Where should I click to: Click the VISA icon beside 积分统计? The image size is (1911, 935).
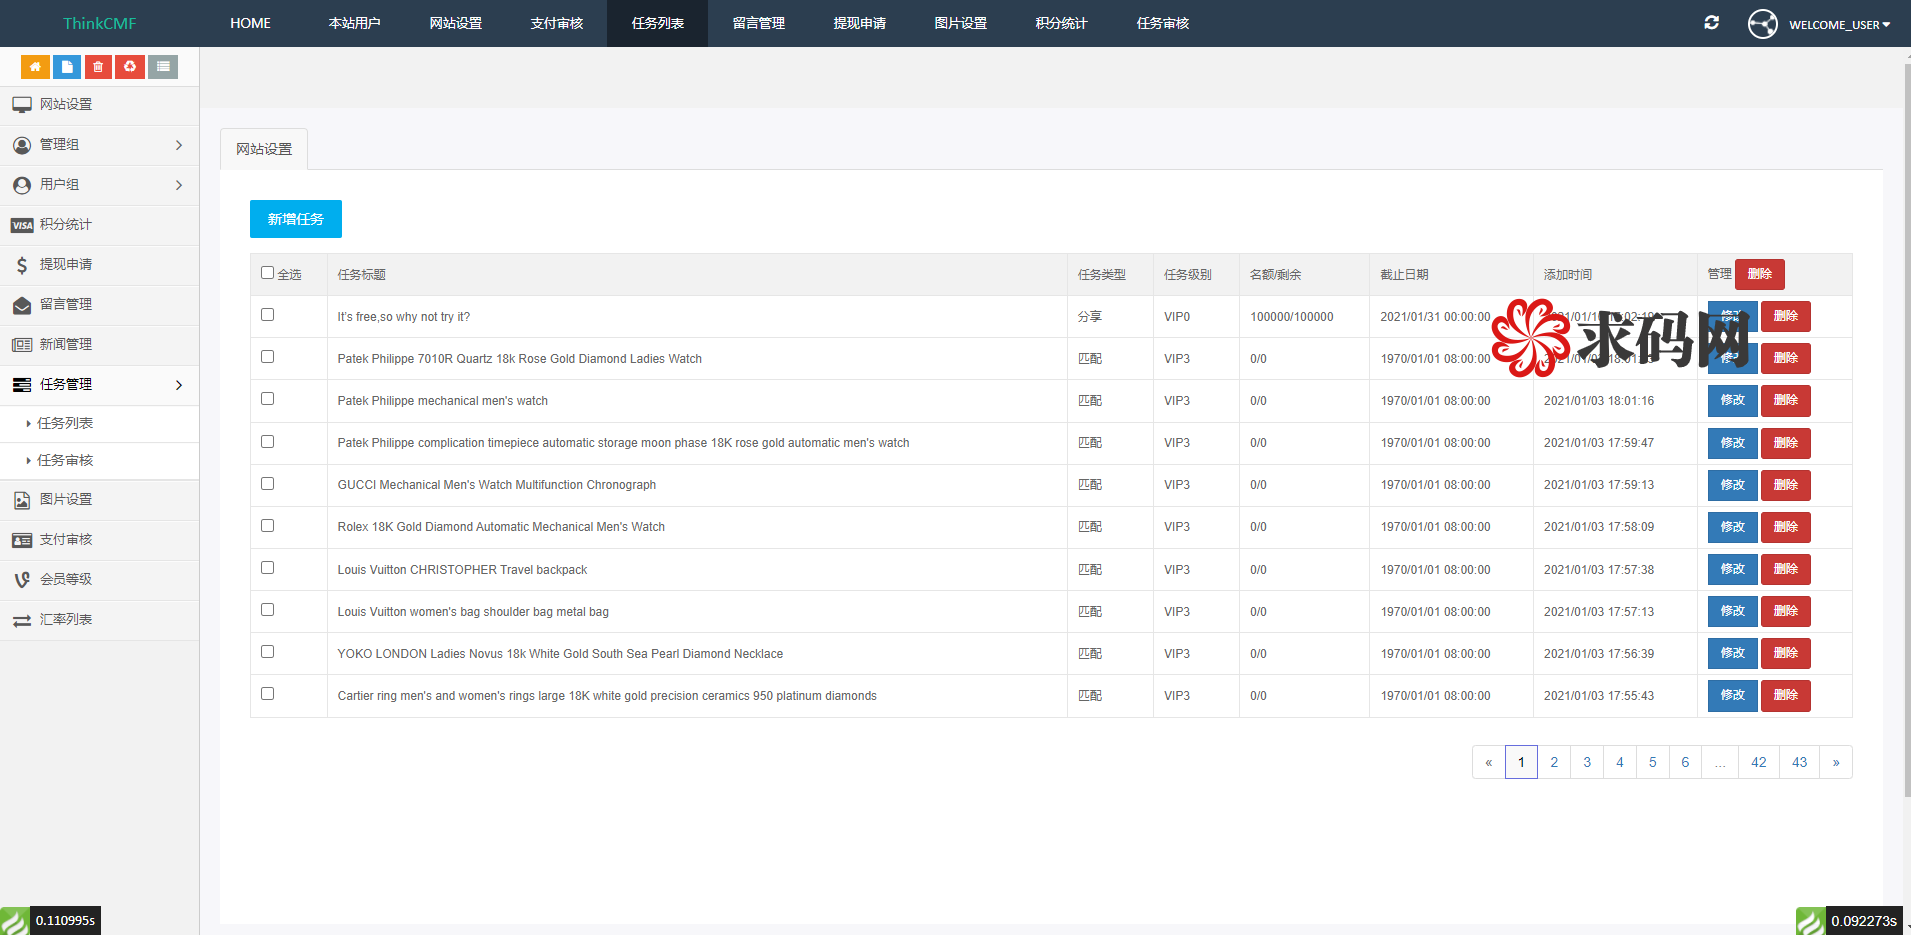click(x=22, y=225)
